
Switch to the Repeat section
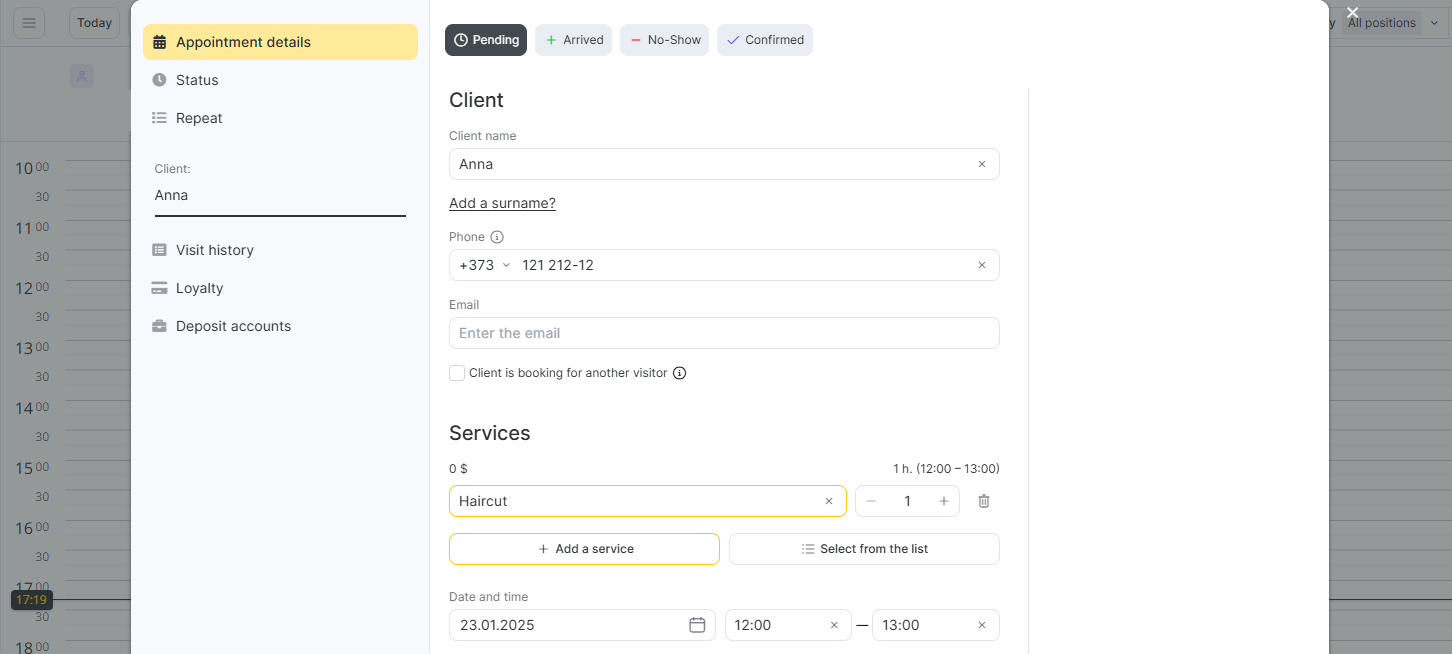(x=199, y=118)
